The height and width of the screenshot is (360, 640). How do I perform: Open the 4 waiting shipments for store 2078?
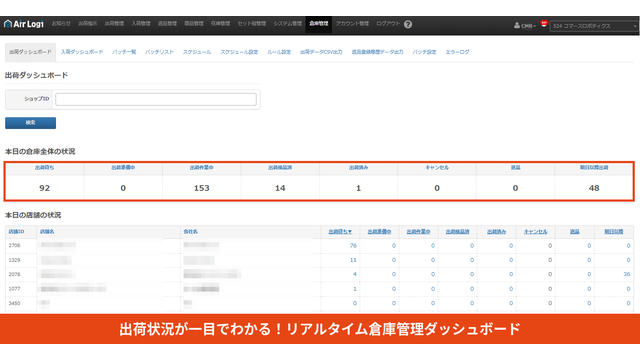point(355,274)
